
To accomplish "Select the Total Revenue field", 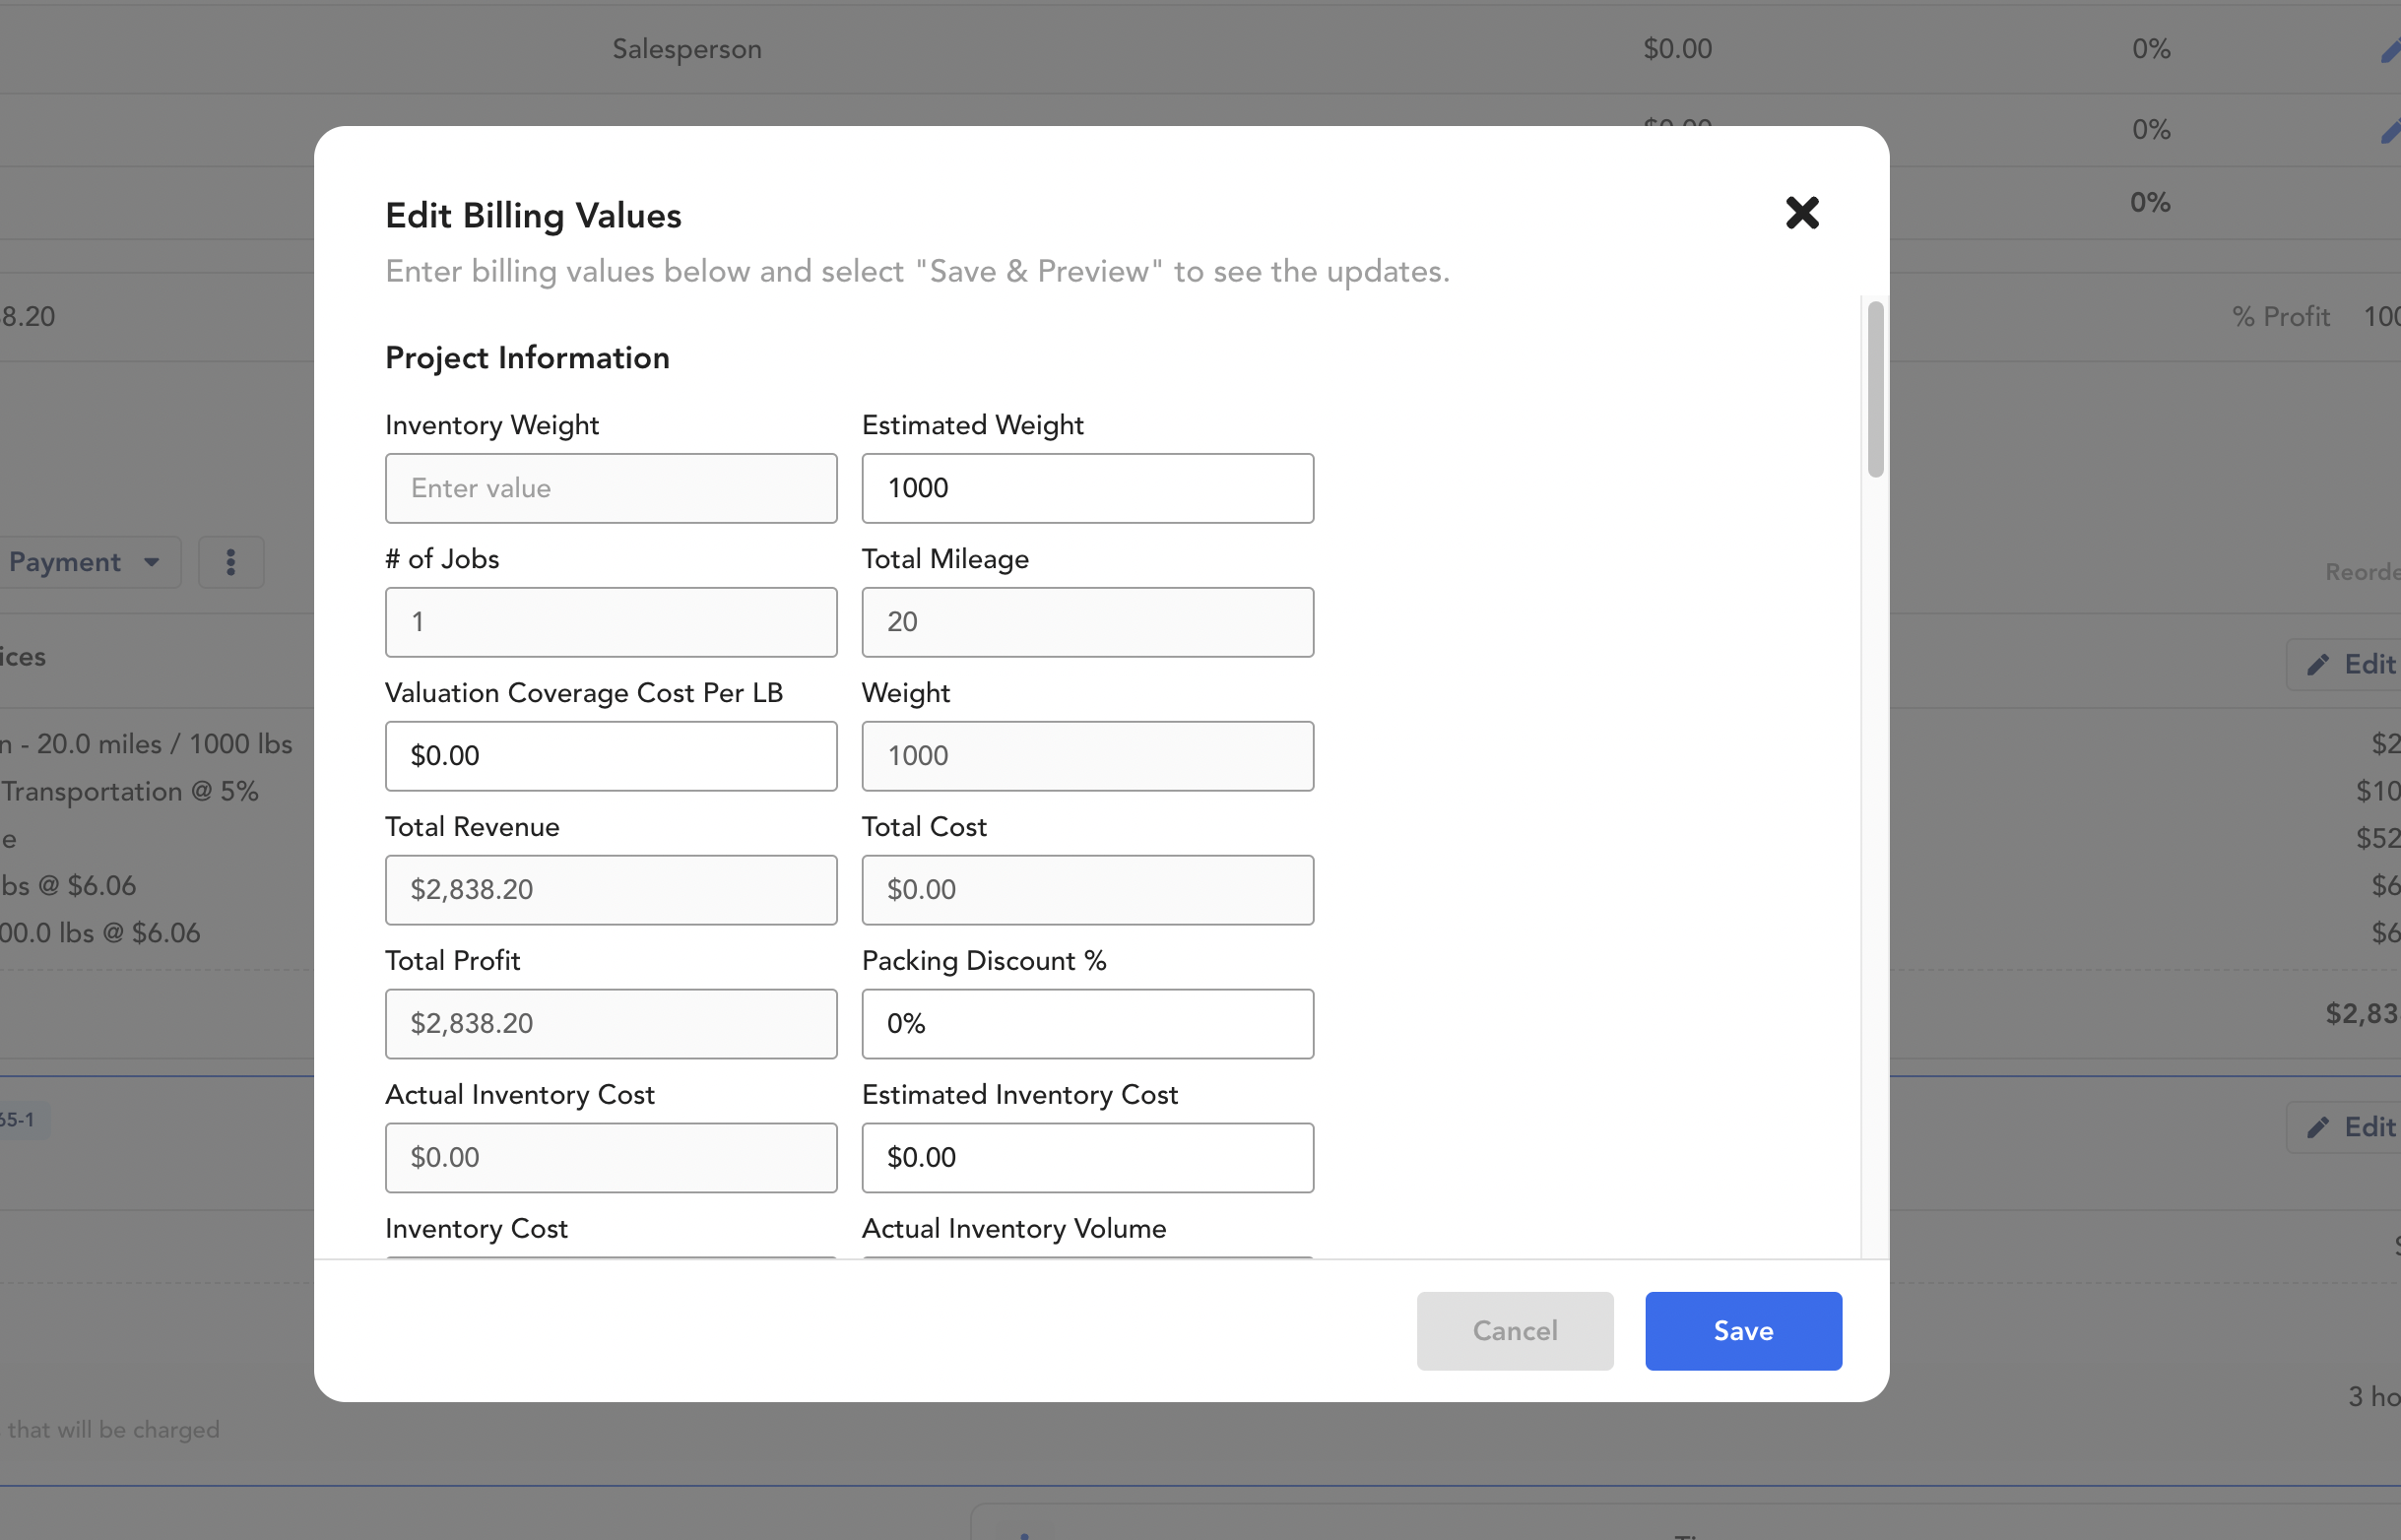I will click(611, 890).
